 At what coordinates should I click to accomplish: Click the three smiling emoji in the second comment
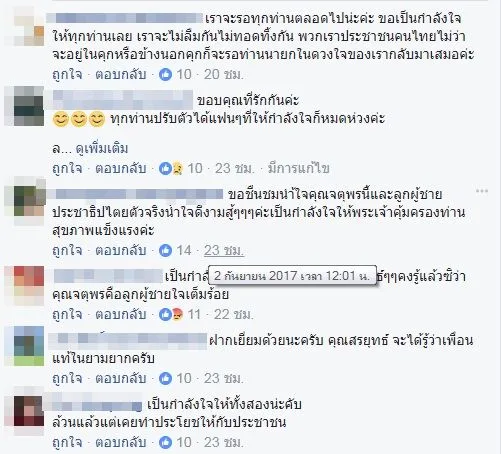coord(79,119)
